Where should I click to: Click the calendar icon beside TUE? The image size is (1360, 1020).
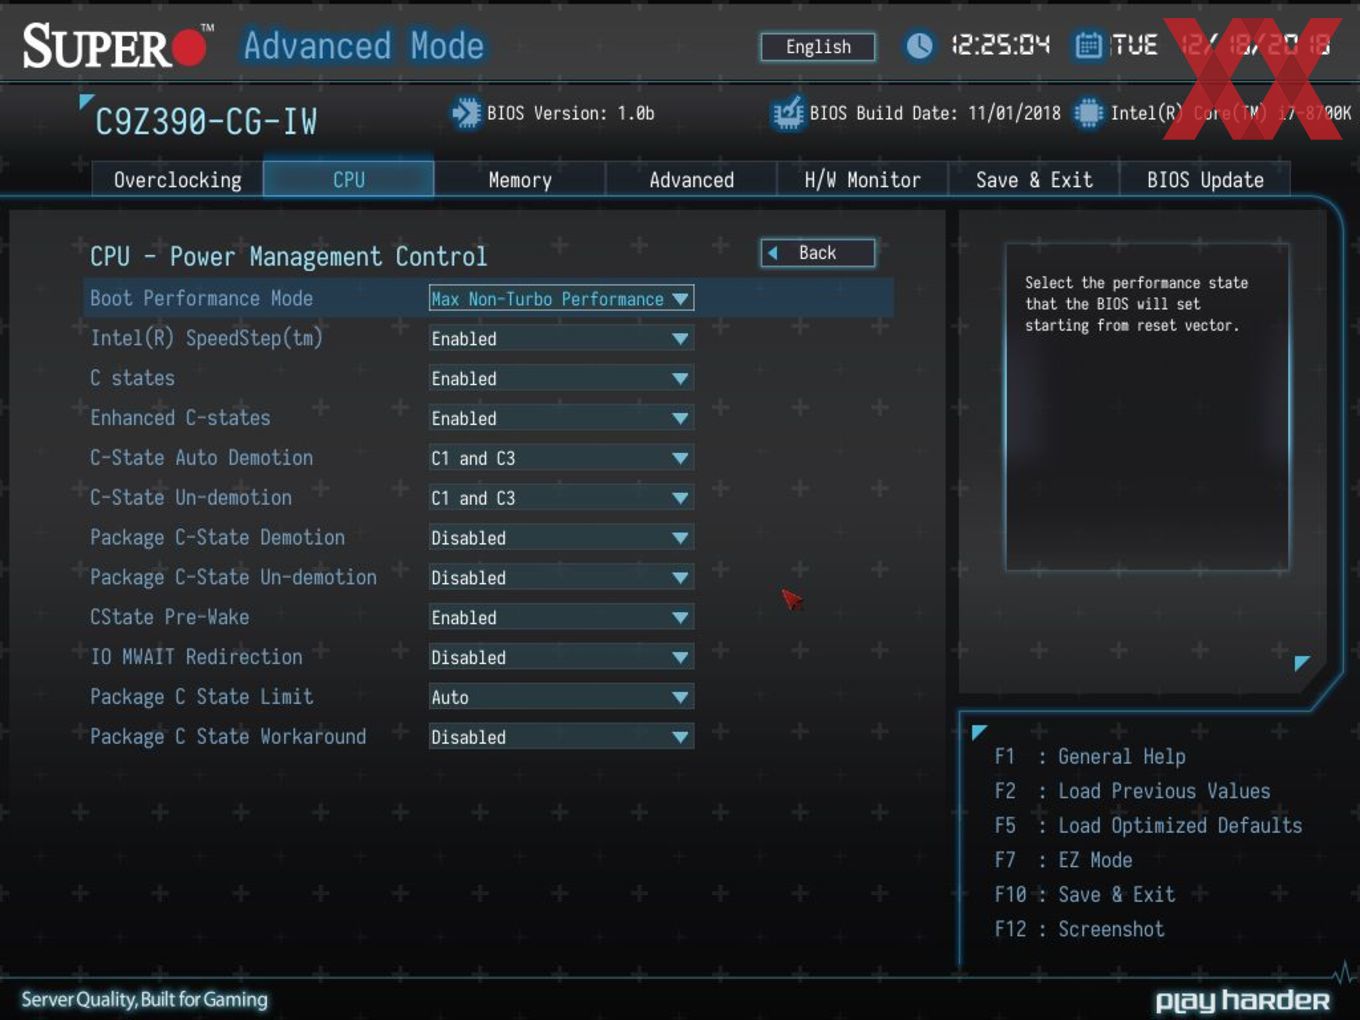[x=1088, y=45]
